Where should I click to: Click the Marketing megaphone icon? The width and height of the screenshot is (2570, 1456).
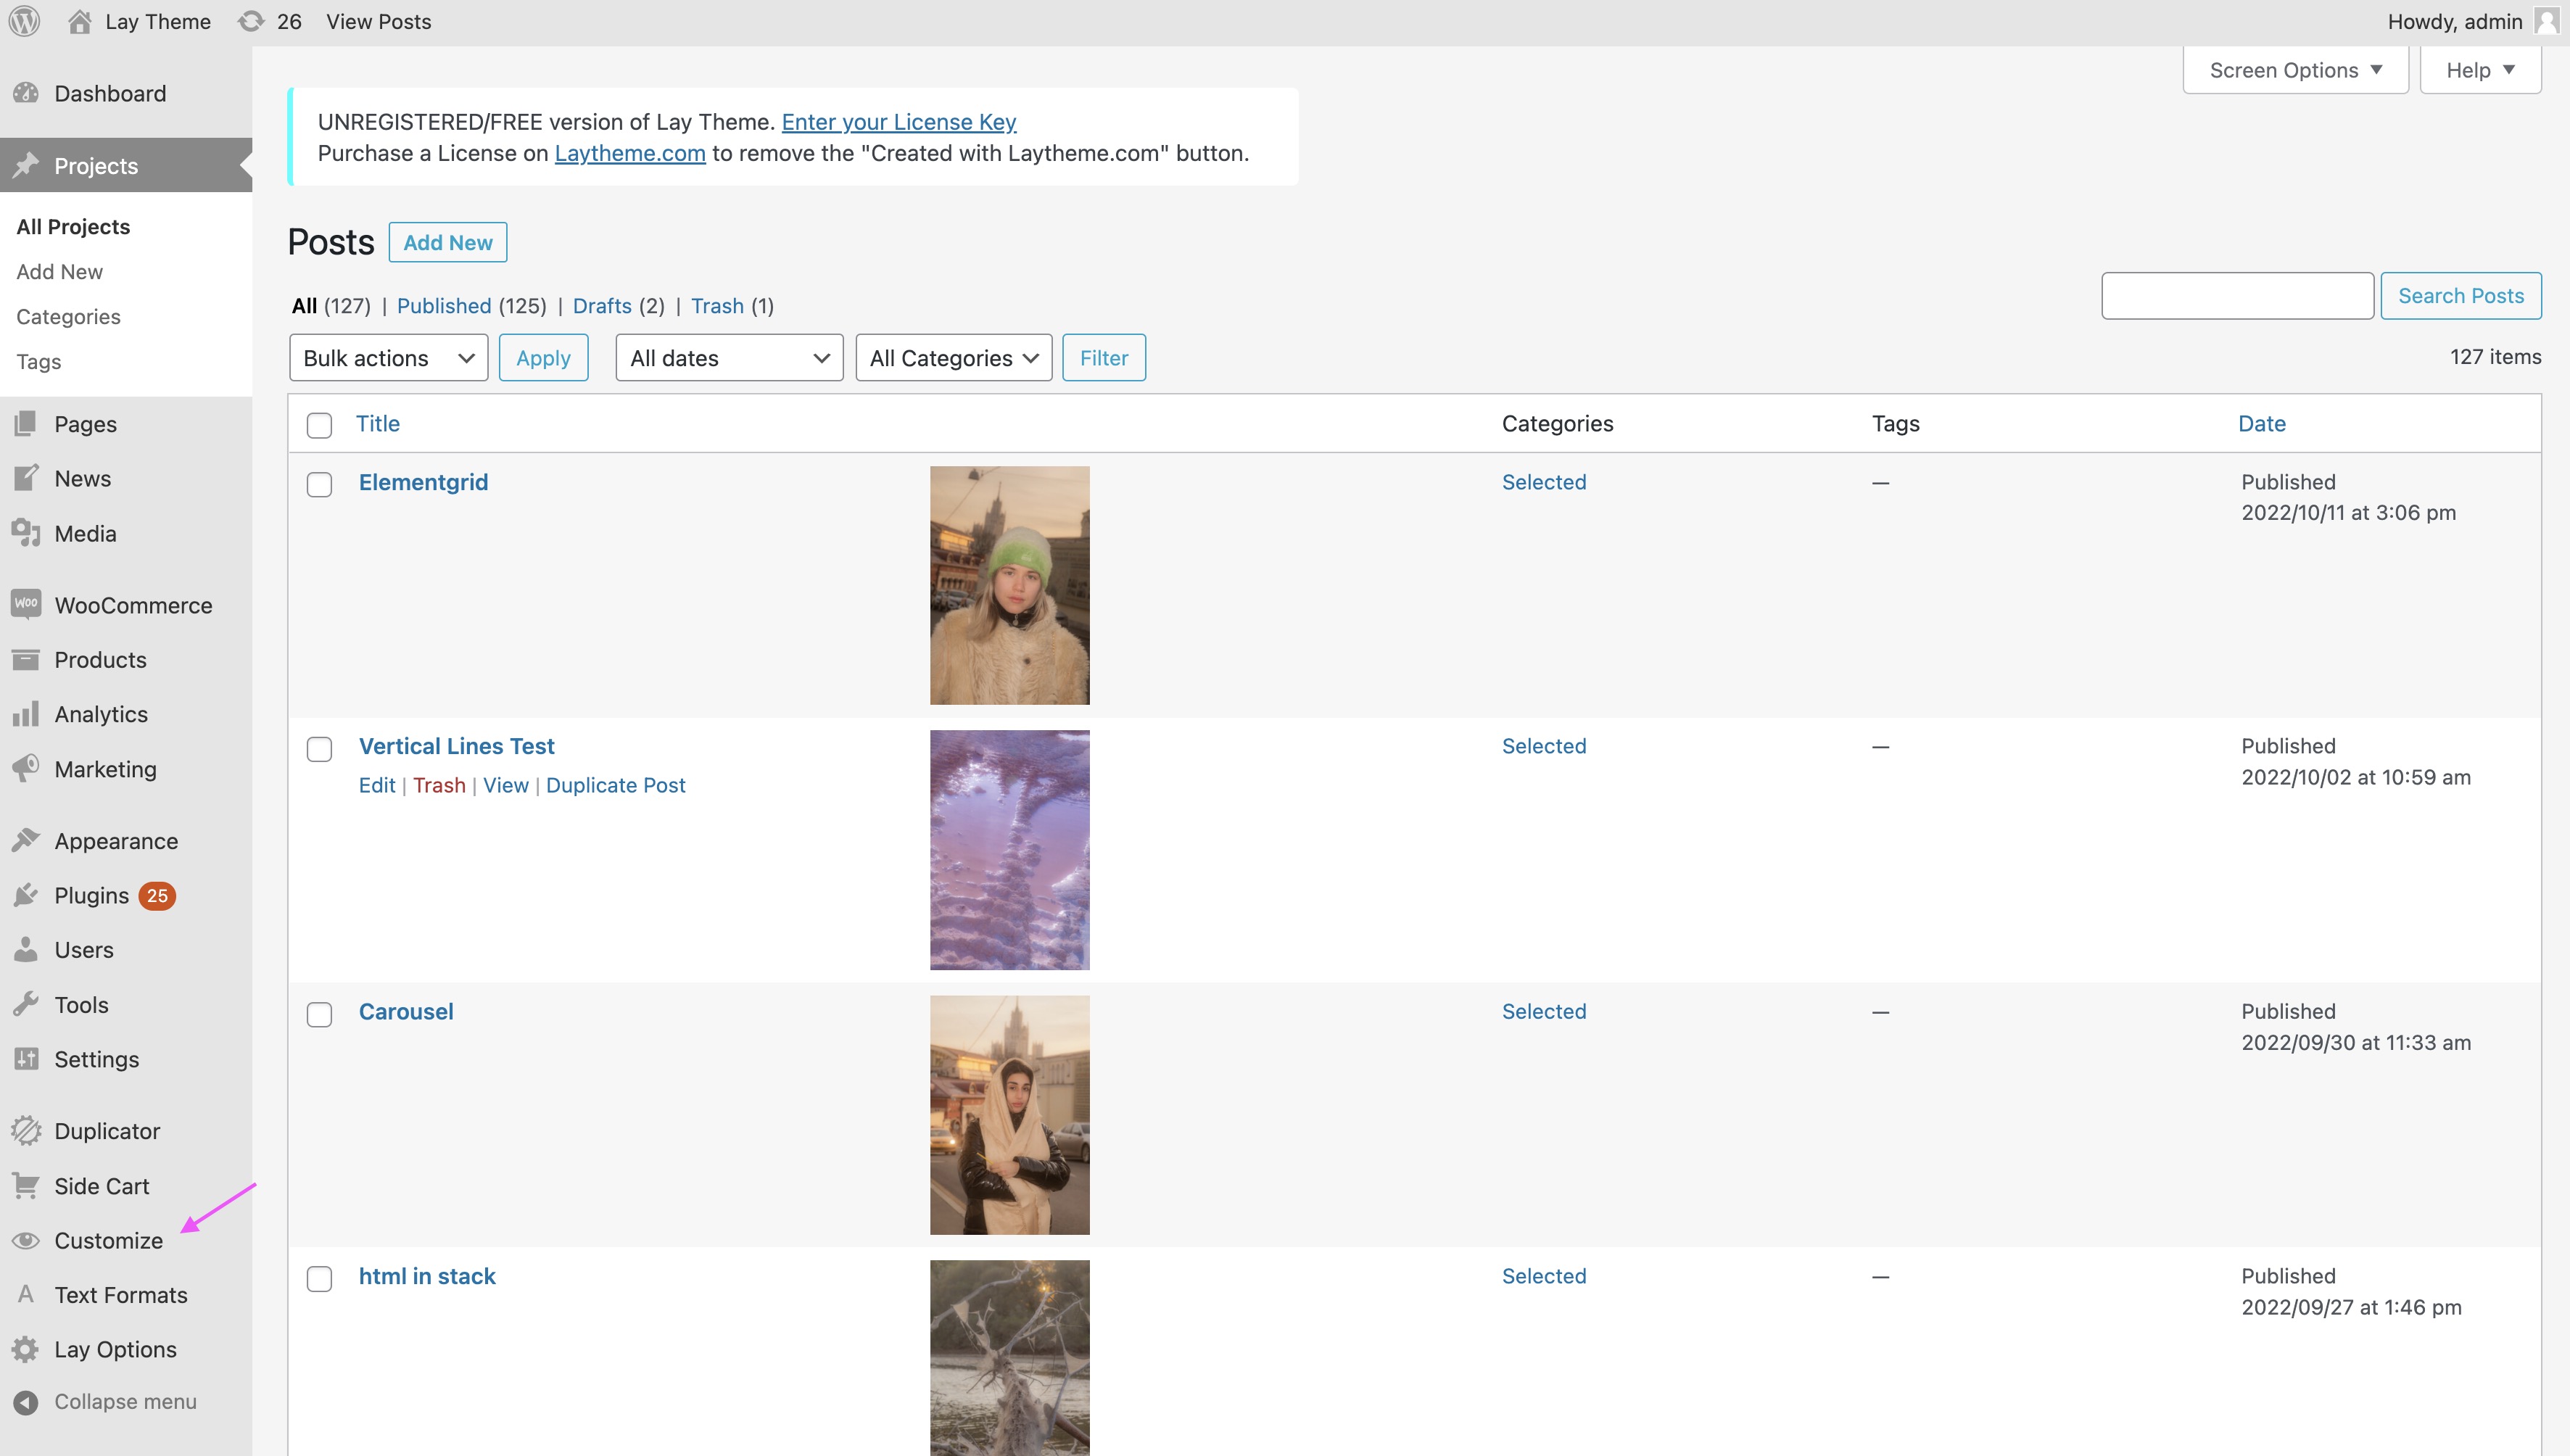[x=26, y=768]
